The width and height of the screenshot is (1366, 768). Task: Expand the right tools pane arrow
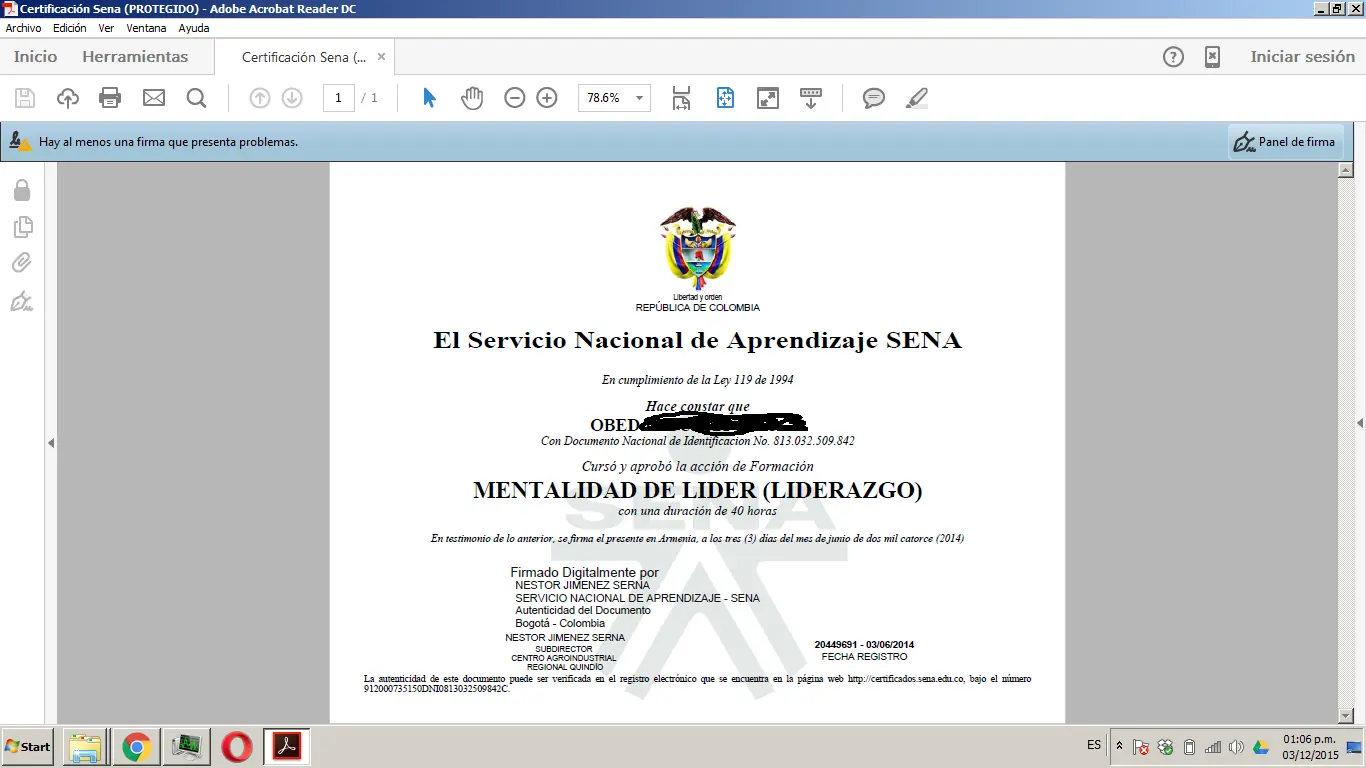coord(1360,424)
